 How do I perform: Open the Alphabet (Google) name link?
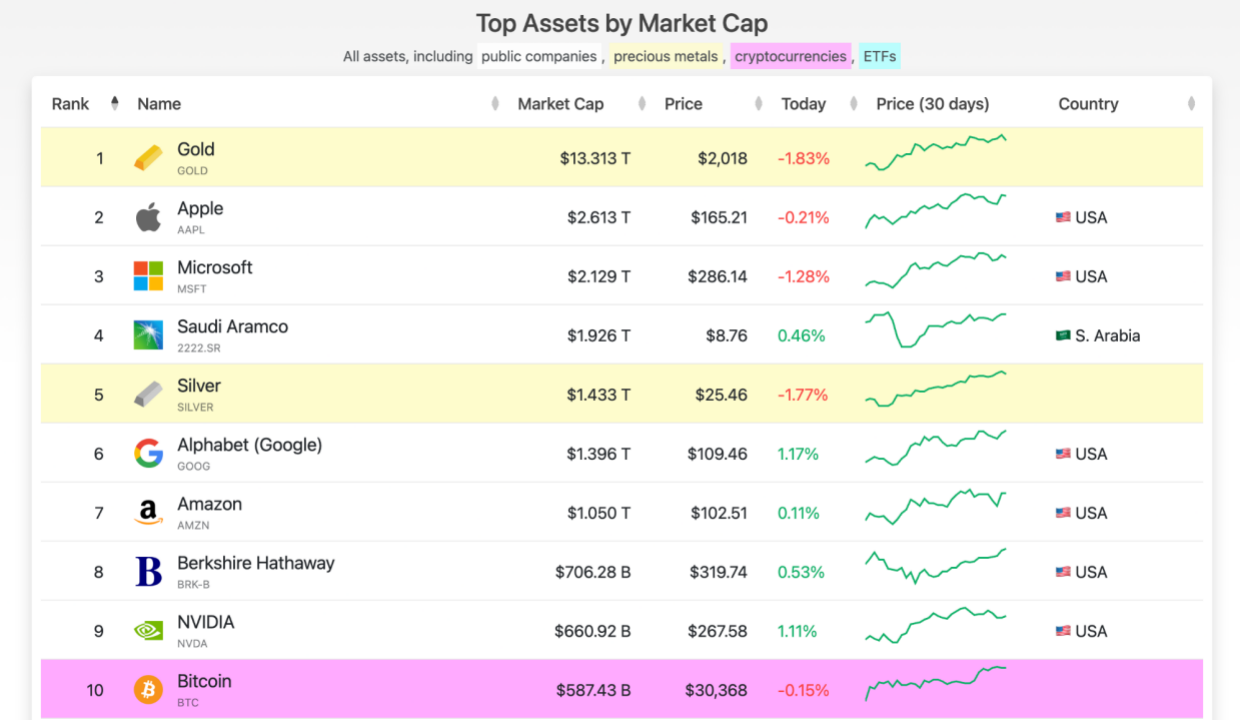click(x=250, y=444)
